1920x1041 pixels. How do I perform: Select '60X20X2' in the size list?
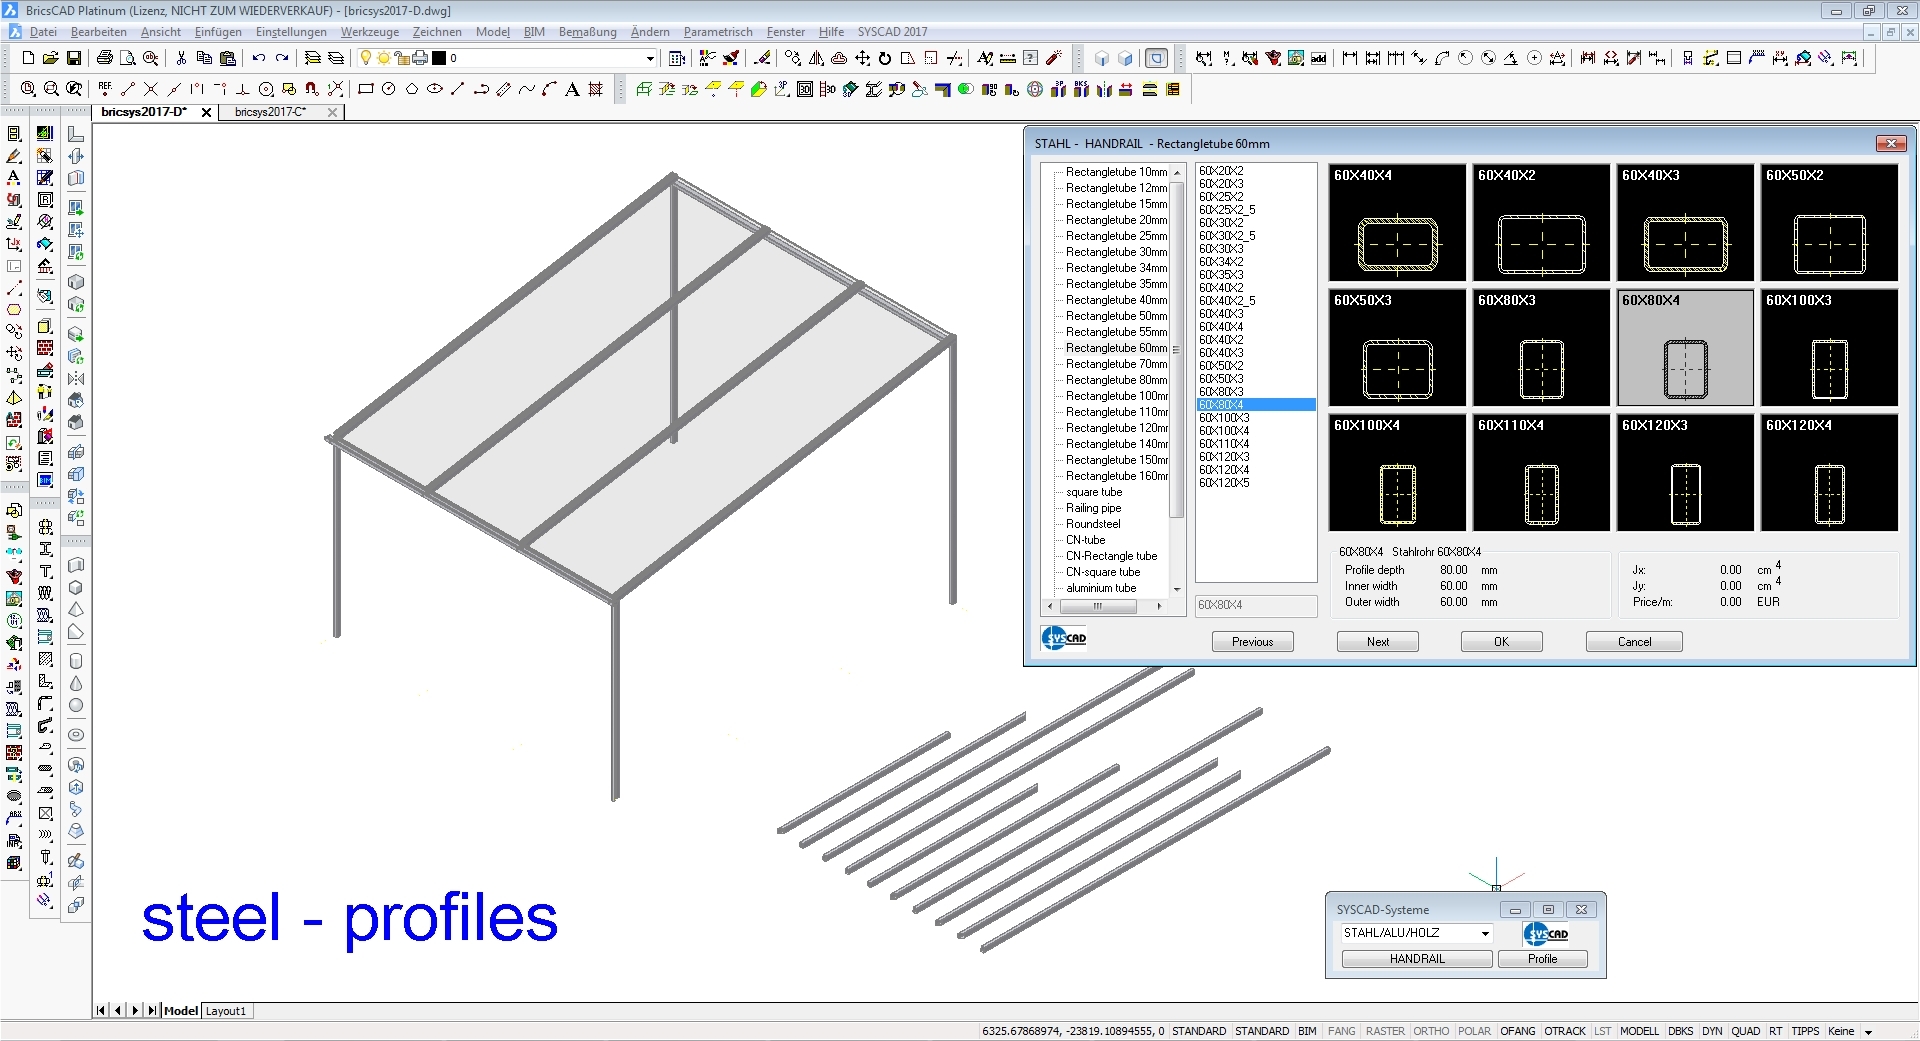point(1221,171)
